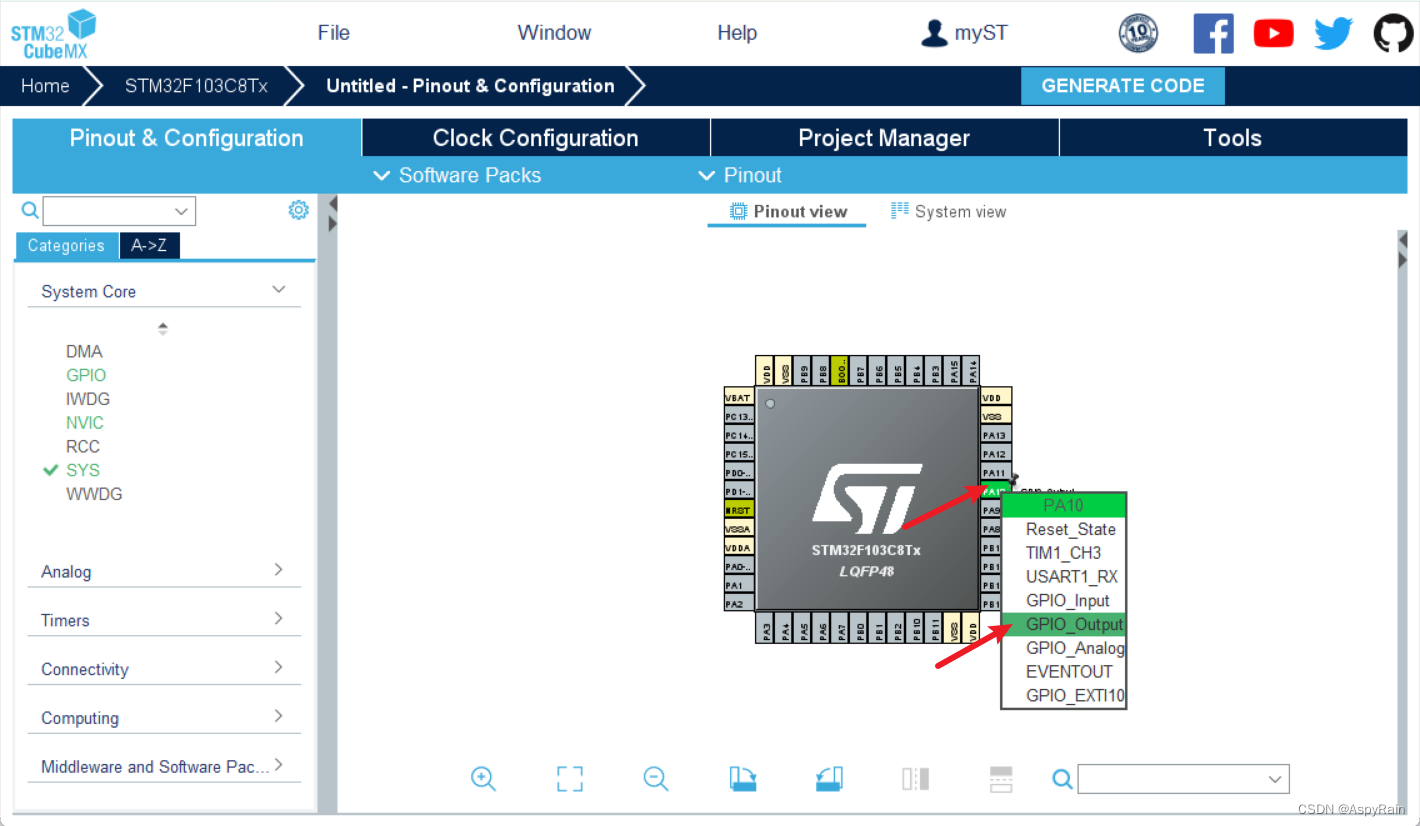
Task: Open the YouTube icon link
Action: [x=1273, y=33]
